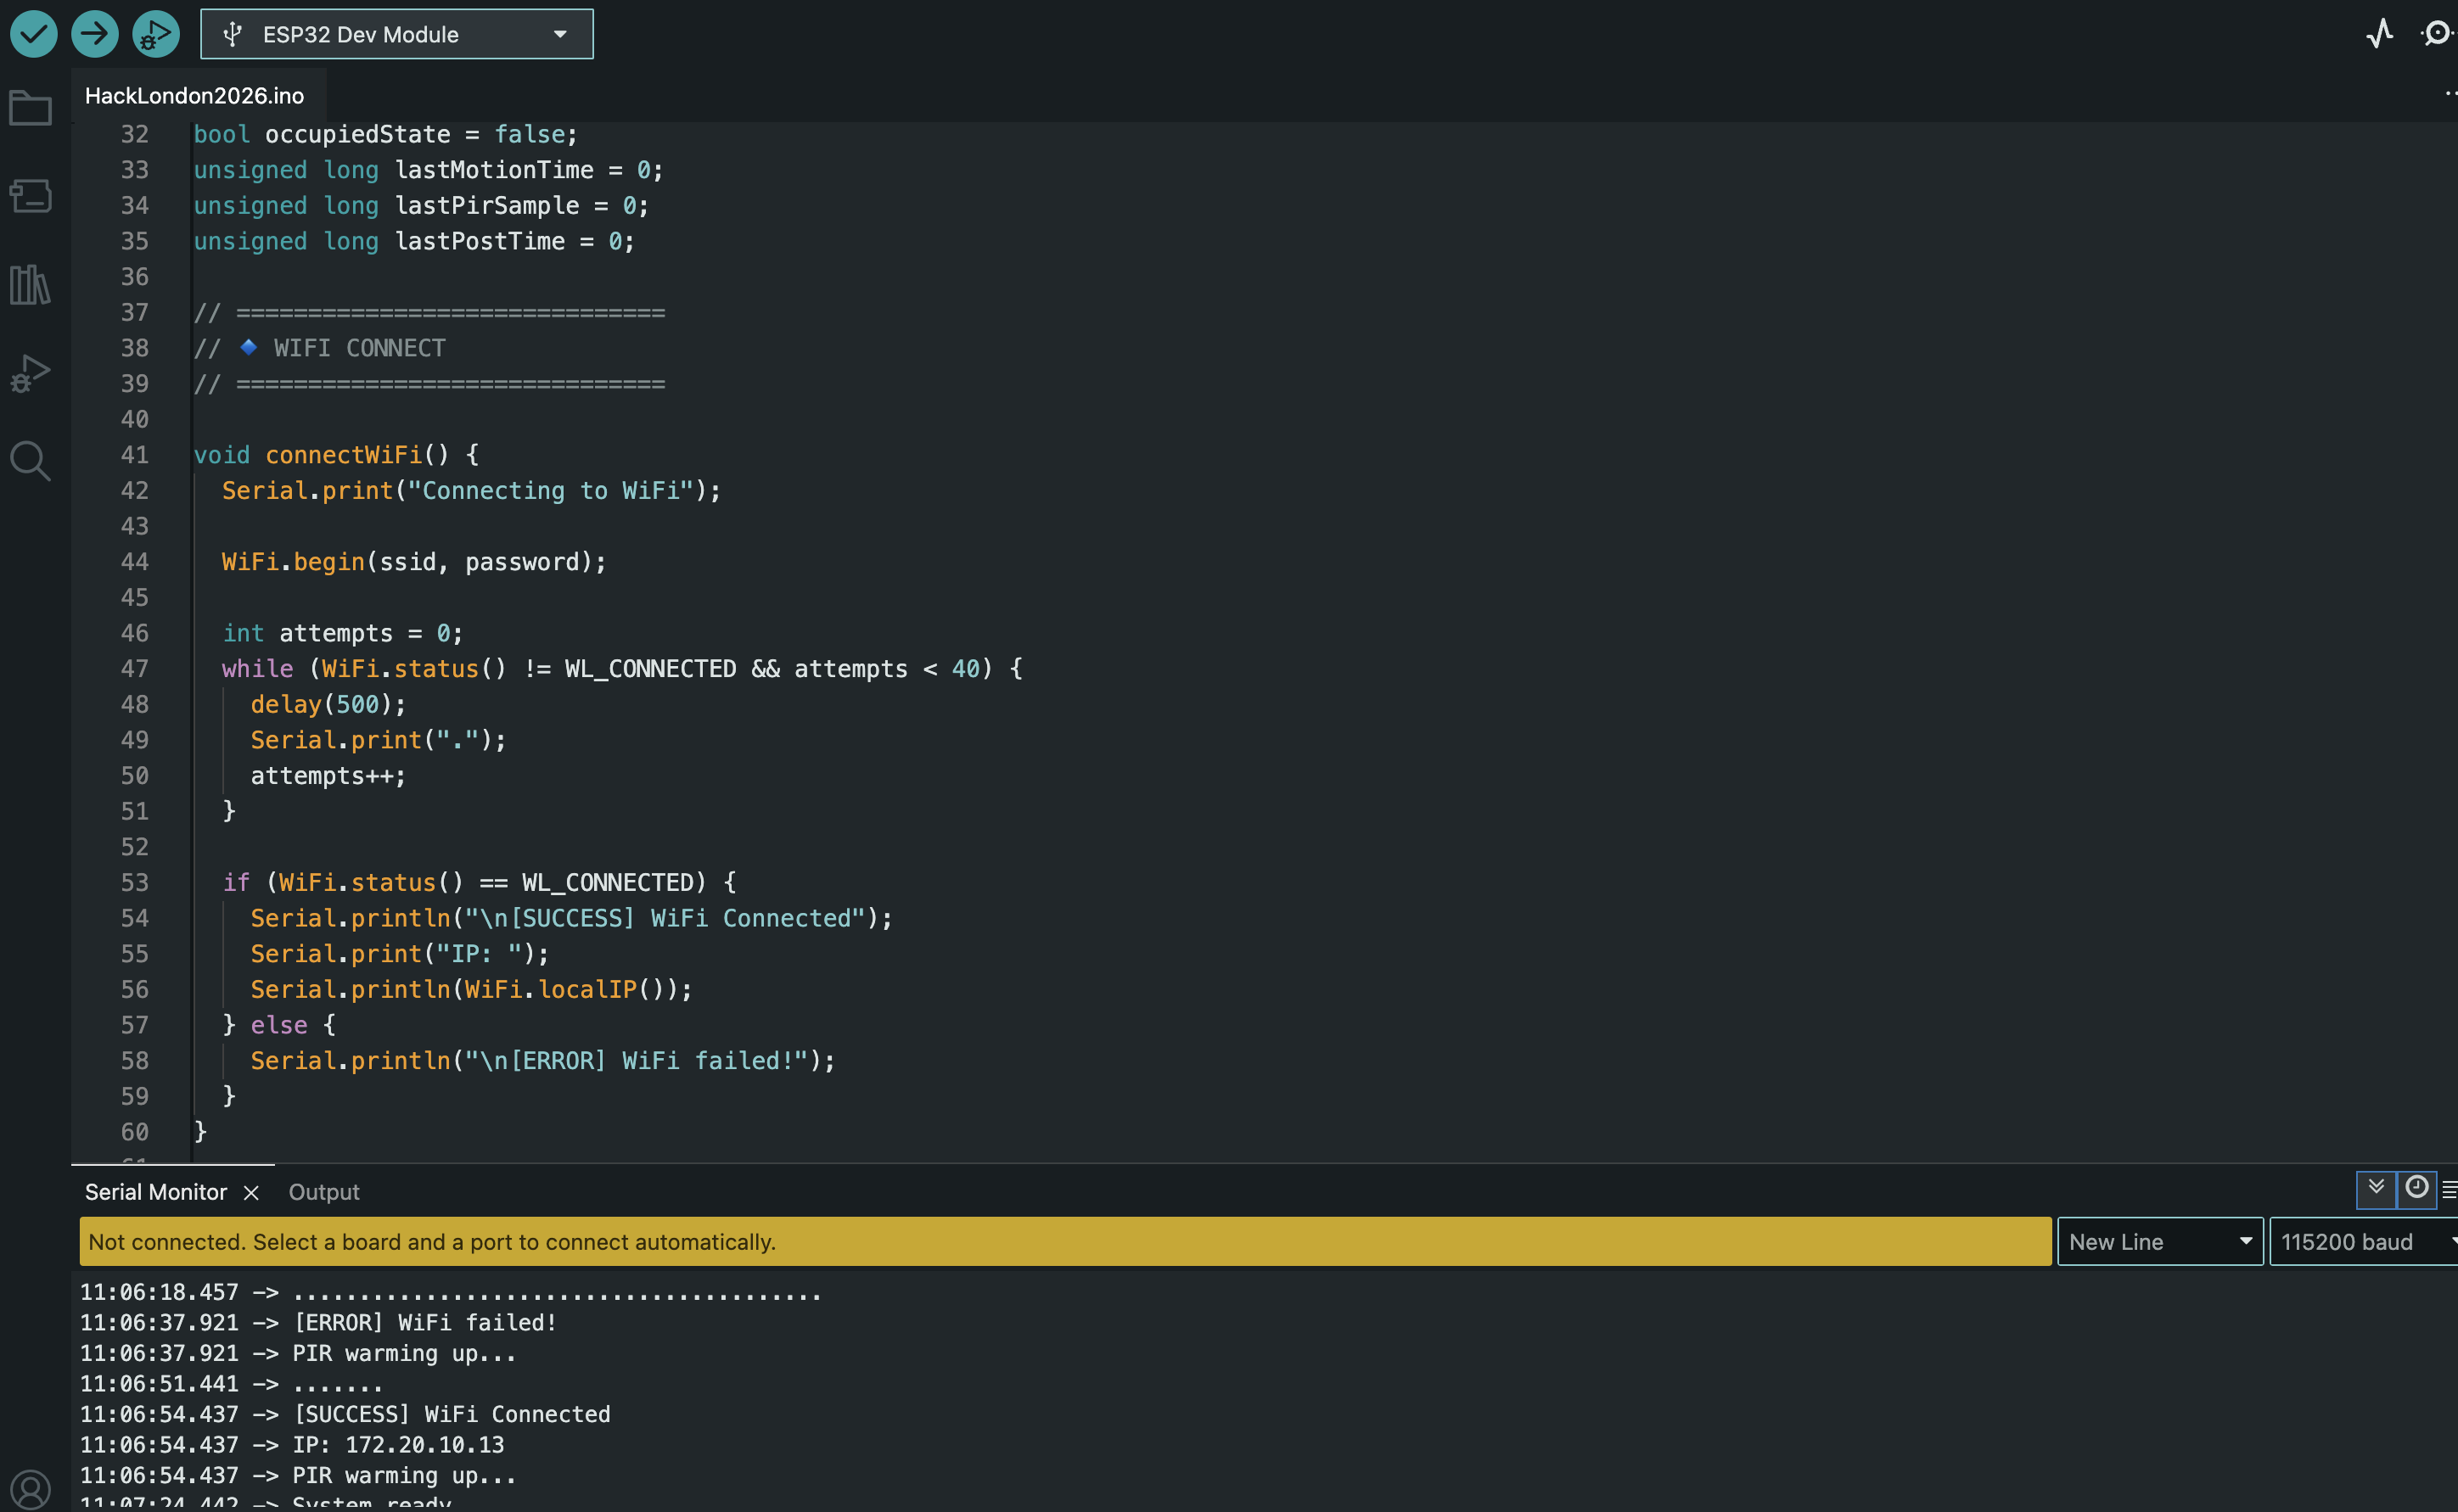Expand the ESP32 Dev Module board selector
The height and width of the screenshot is (1512, 2458).
pyautogui.click(x=396, y=34)
